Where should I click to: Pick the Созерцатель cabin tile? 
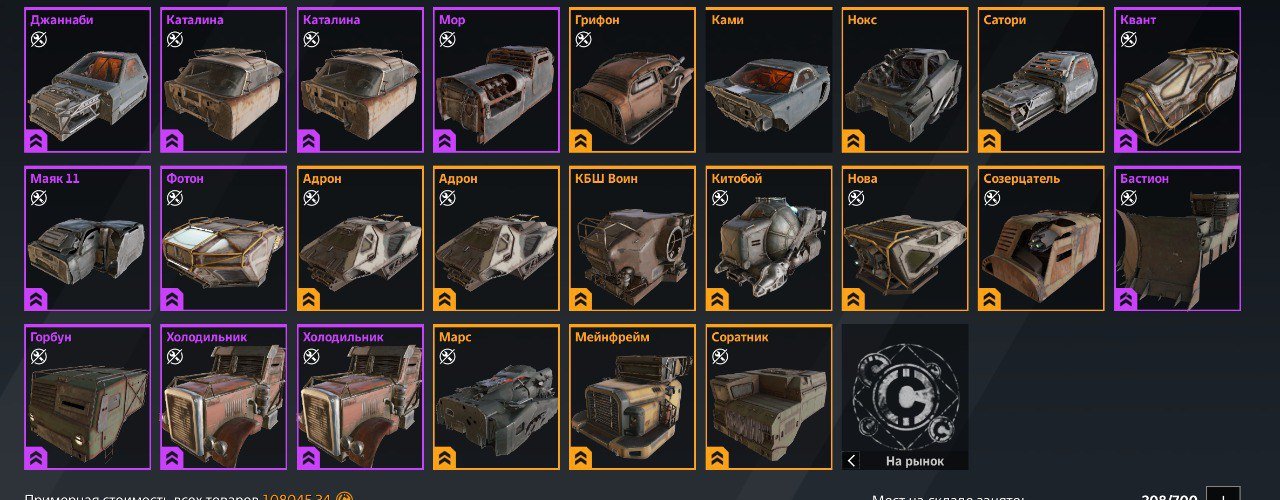point(1041,239)
